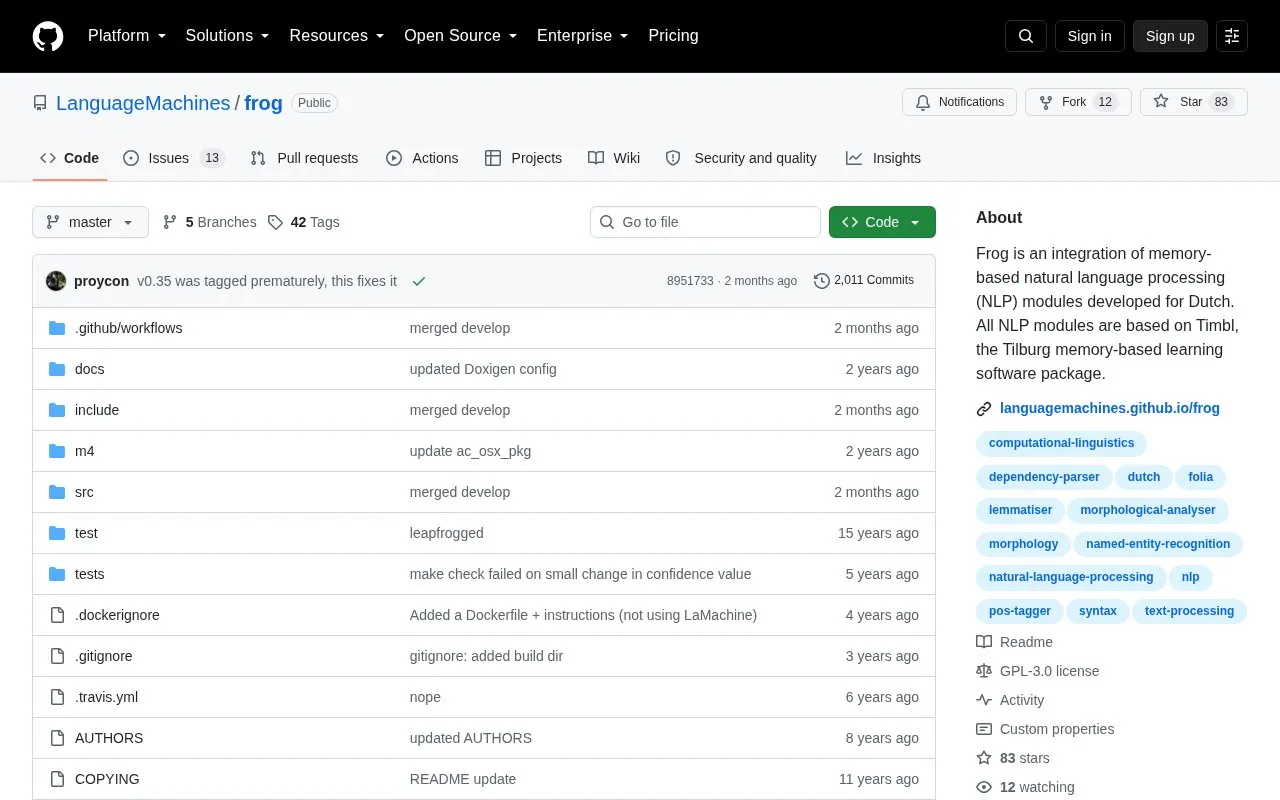Click the book icon next to Readme

click(x=984, y=642)
